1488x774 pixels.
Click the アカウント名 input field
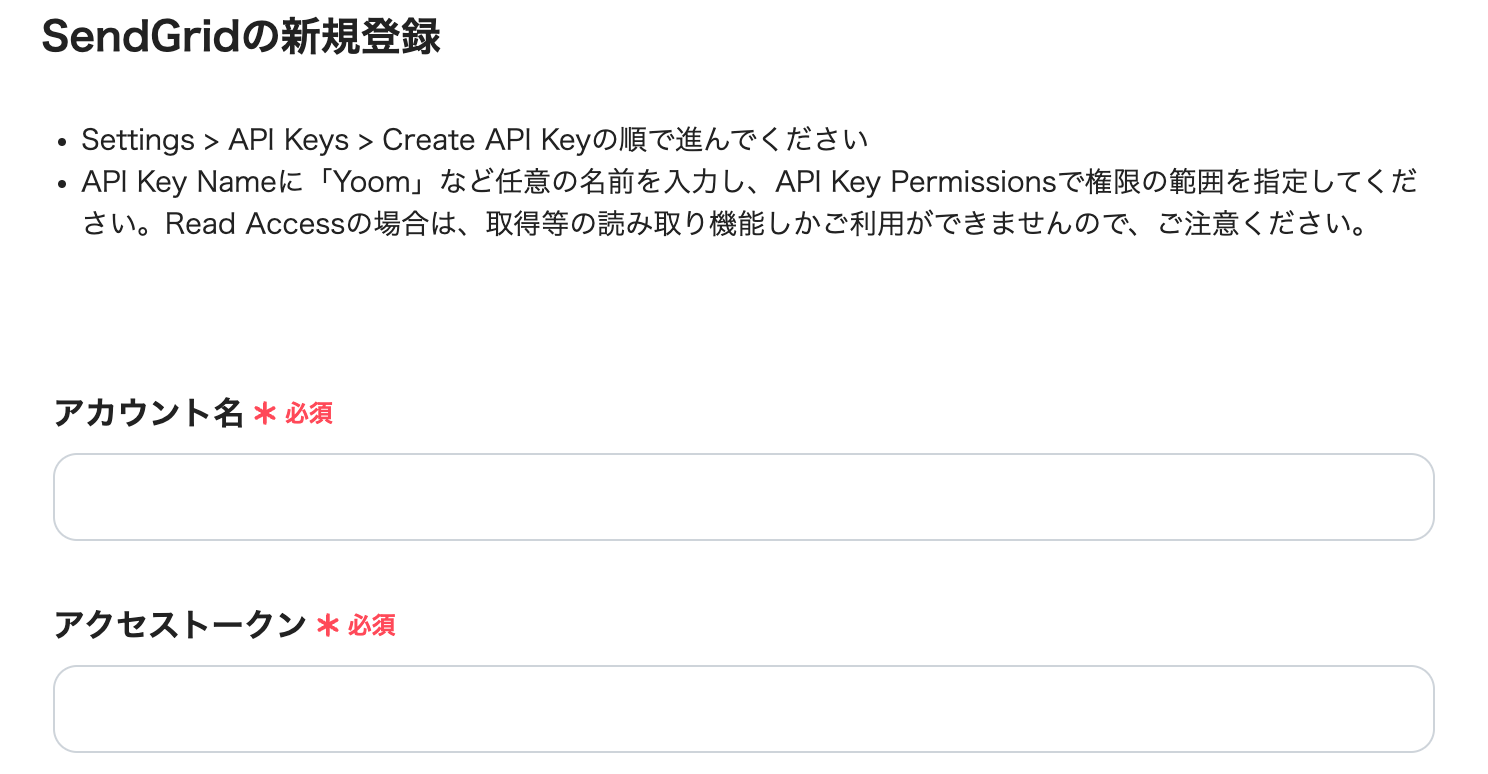[x=743, y=497]
